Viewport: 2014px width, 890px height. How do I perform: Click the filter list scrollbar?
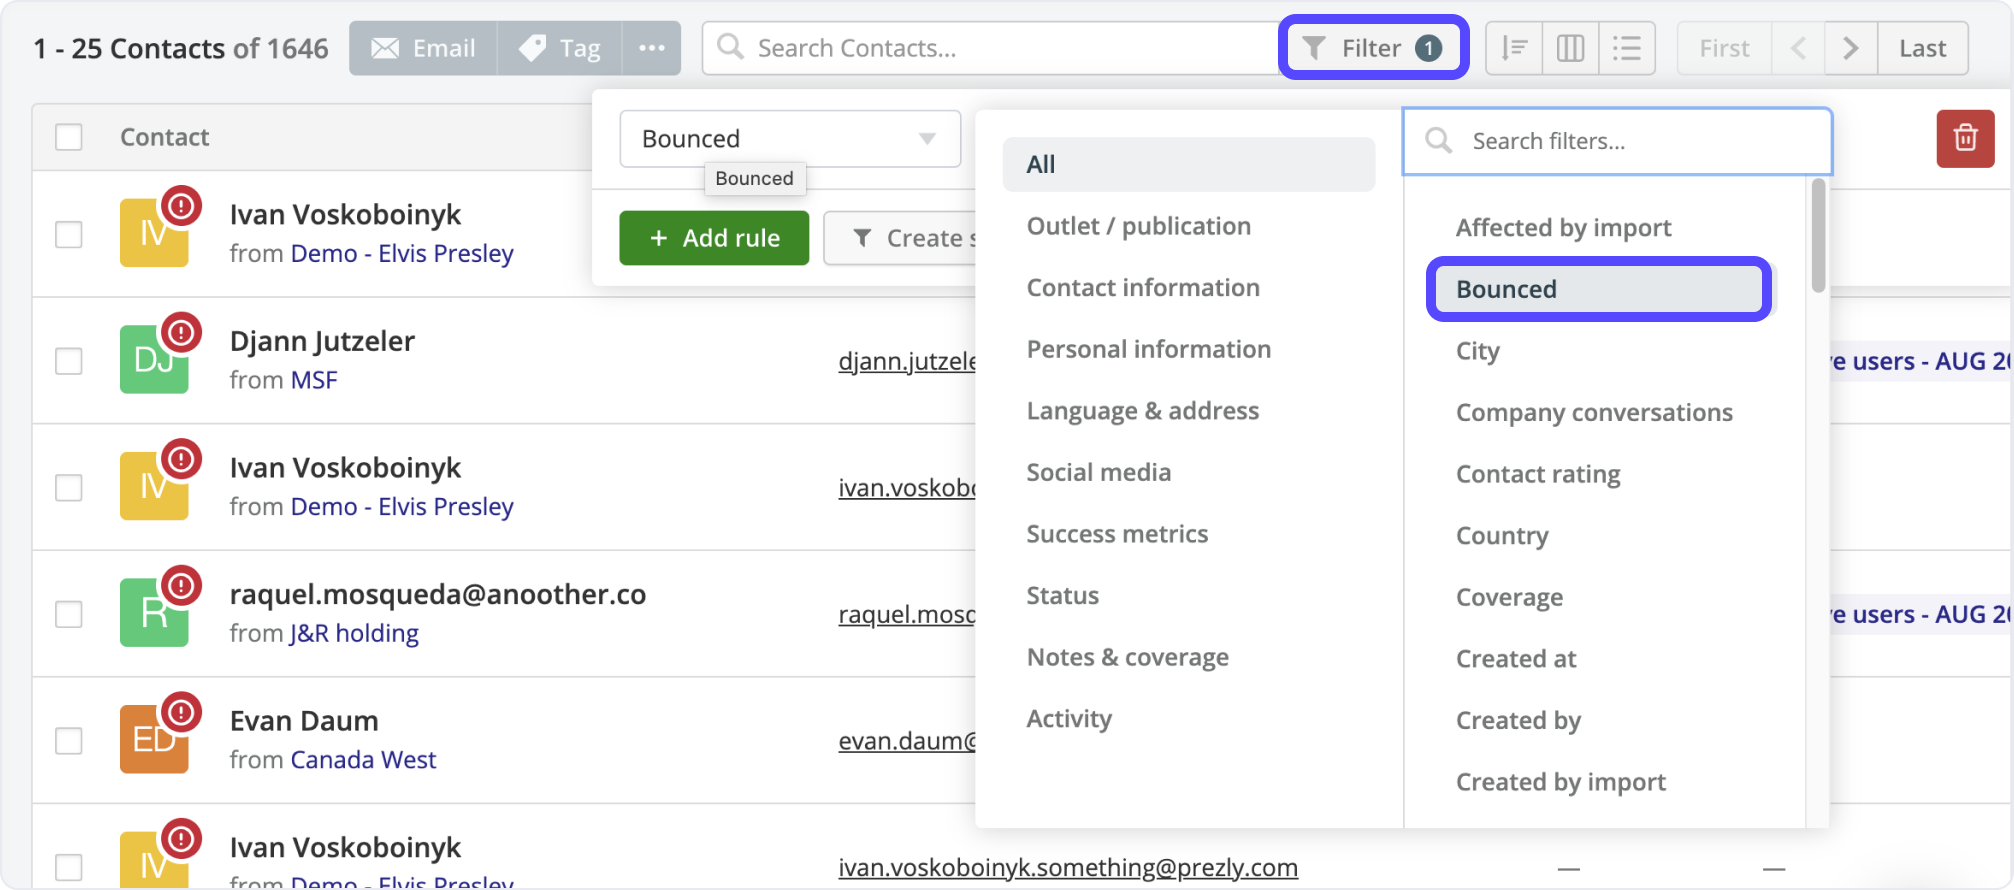(1818, 236)
